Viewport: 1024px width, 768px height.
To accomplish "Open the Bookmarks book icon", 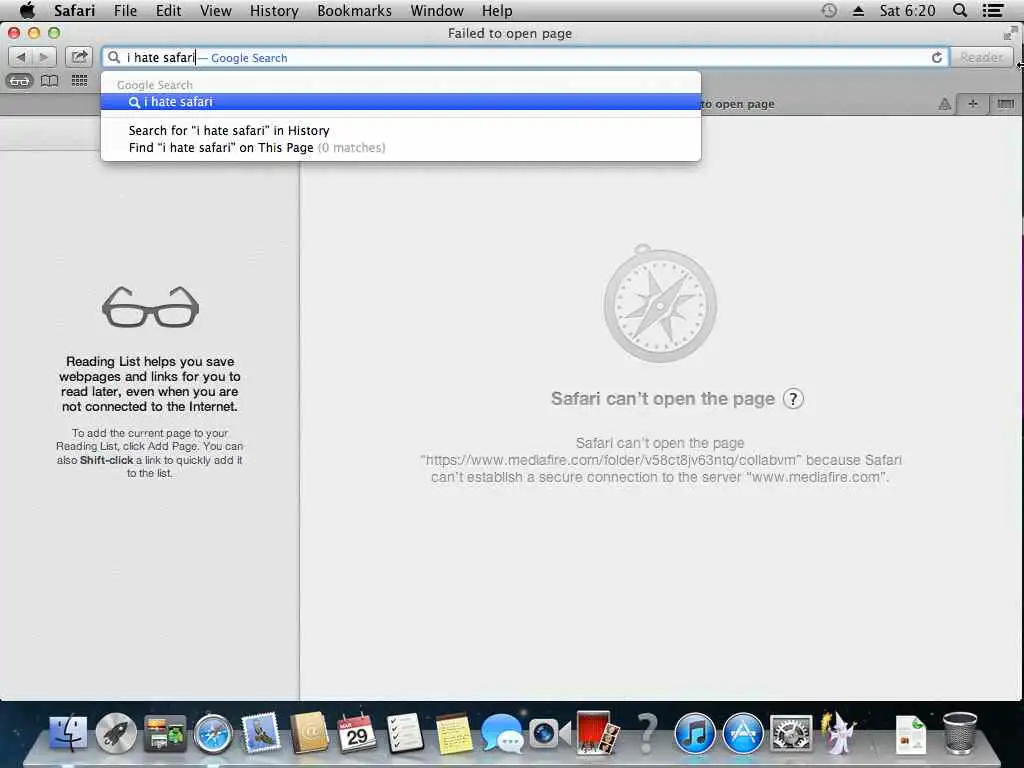I will point(50,81).
